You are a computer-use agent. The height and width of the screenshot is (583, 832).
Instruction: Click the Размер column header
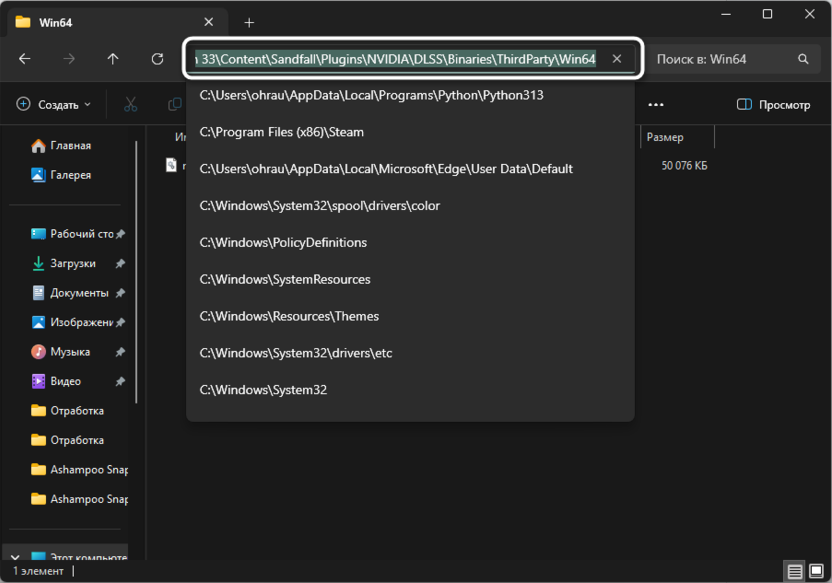pos(665,137)
